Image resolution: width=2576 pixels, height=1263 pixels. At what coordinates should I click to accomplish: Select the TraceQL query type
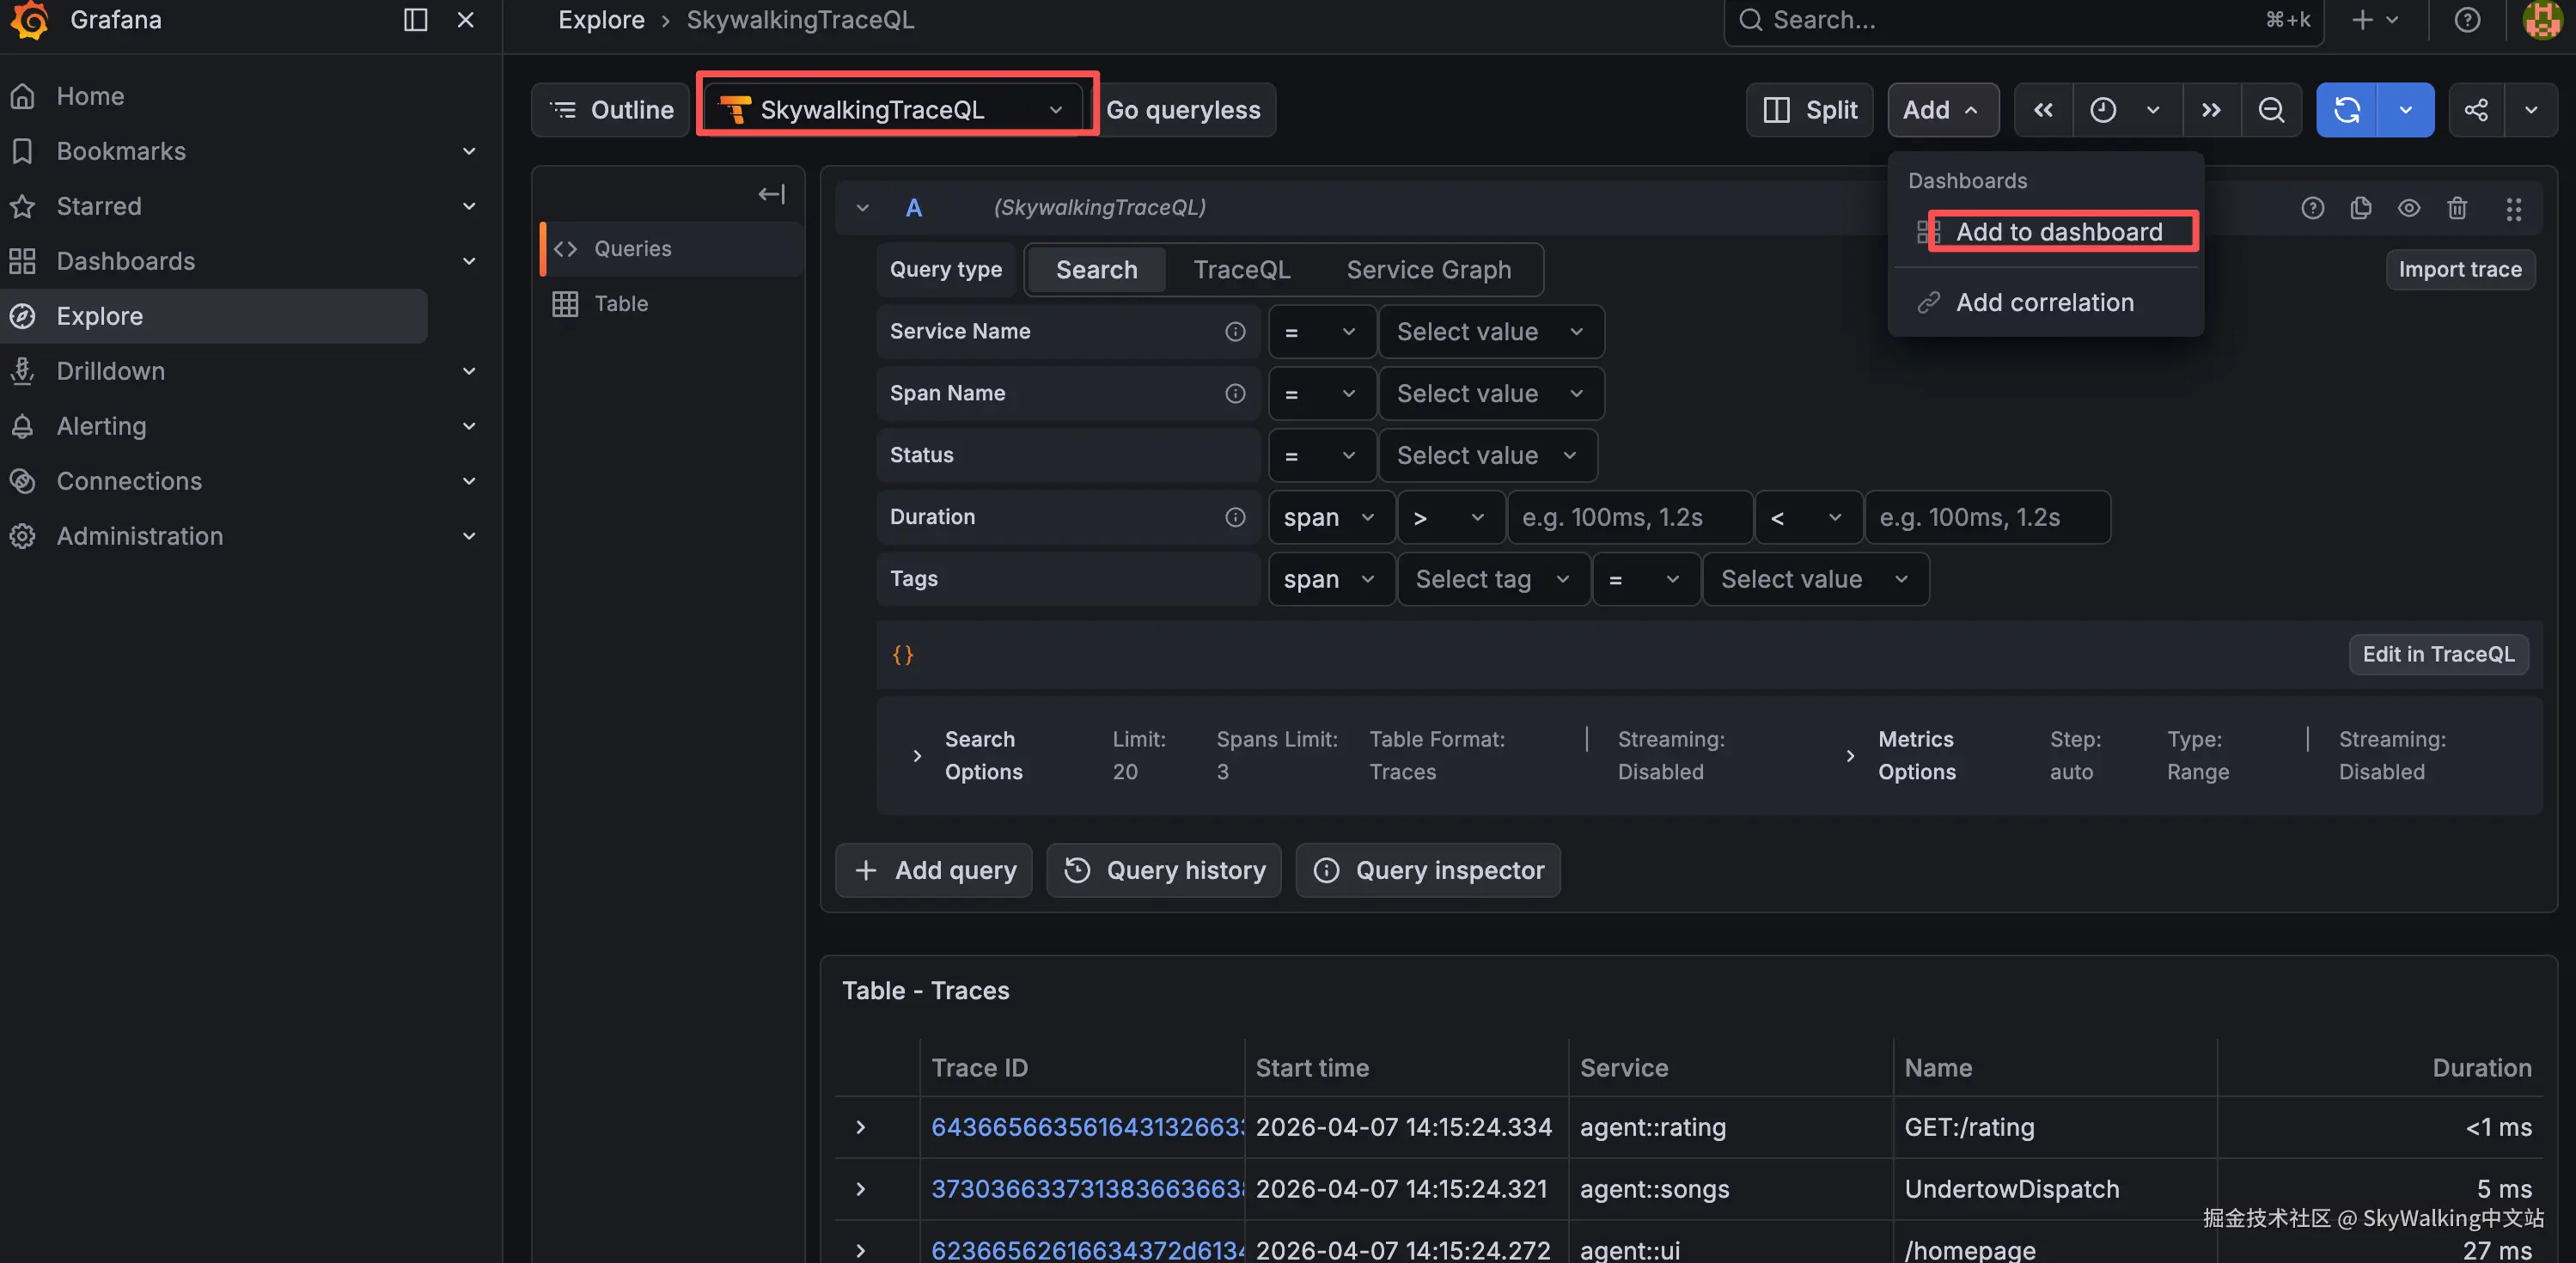click(x=1241, y=270)
